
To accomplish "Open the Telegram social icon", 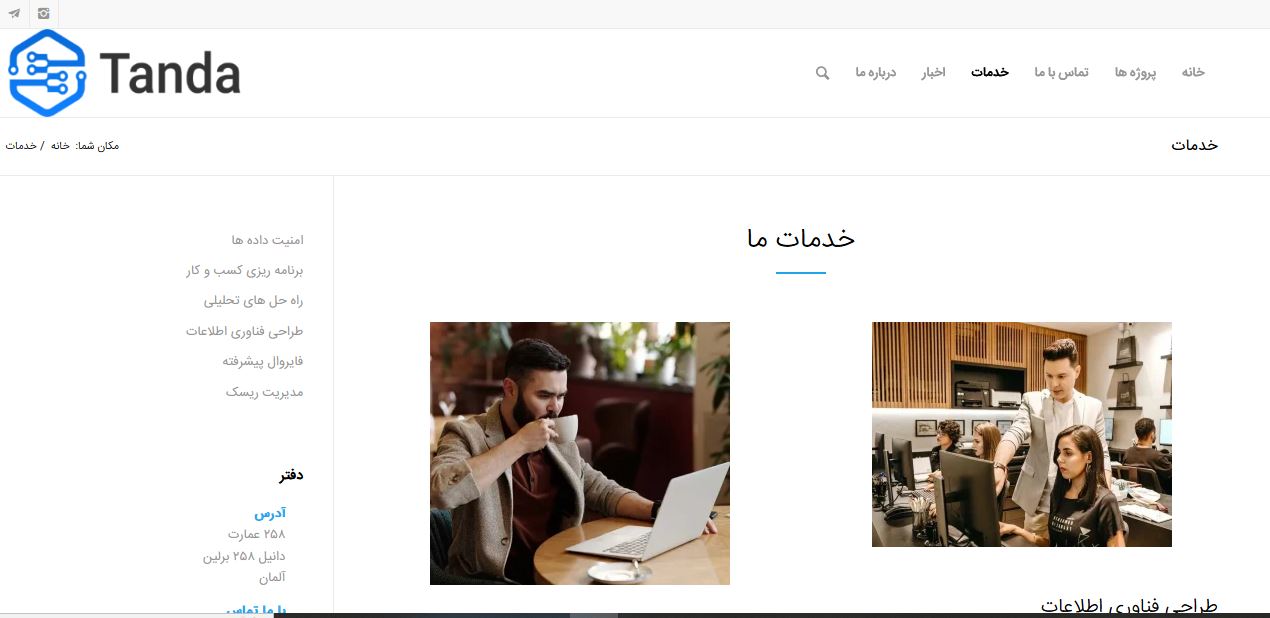I will click(x=14, y=14).
